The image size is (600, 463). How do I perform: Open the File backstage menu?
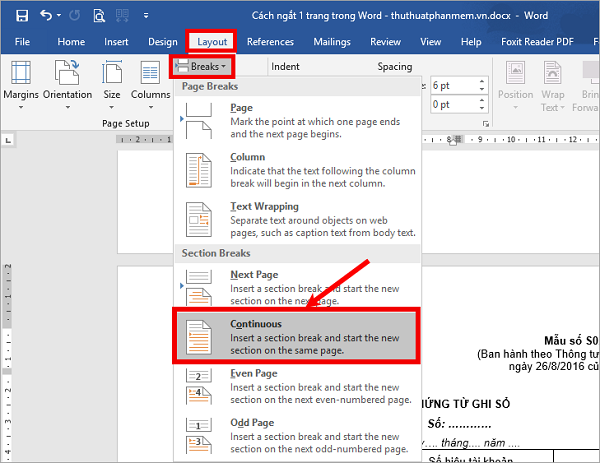(22, 42)
